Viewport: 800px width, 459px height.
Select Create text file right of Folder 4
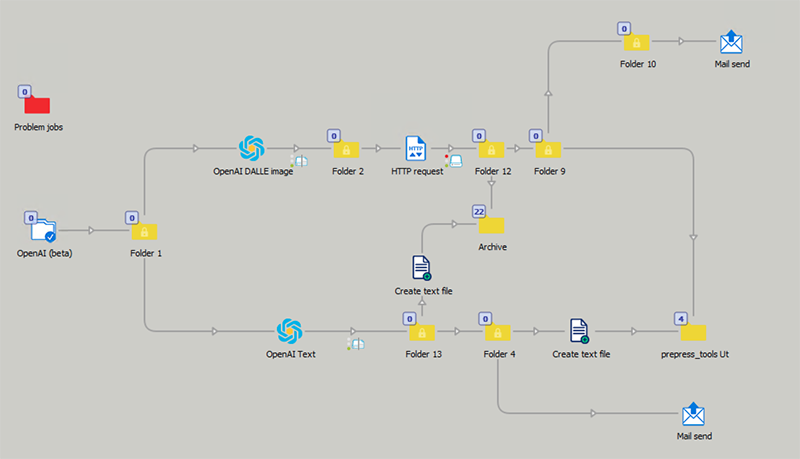[580, 330]
